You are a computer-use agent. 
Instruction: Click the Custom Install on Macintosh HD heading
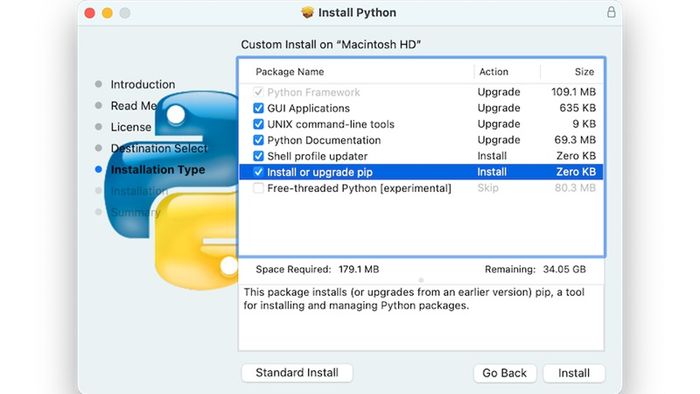pos(331,45)
